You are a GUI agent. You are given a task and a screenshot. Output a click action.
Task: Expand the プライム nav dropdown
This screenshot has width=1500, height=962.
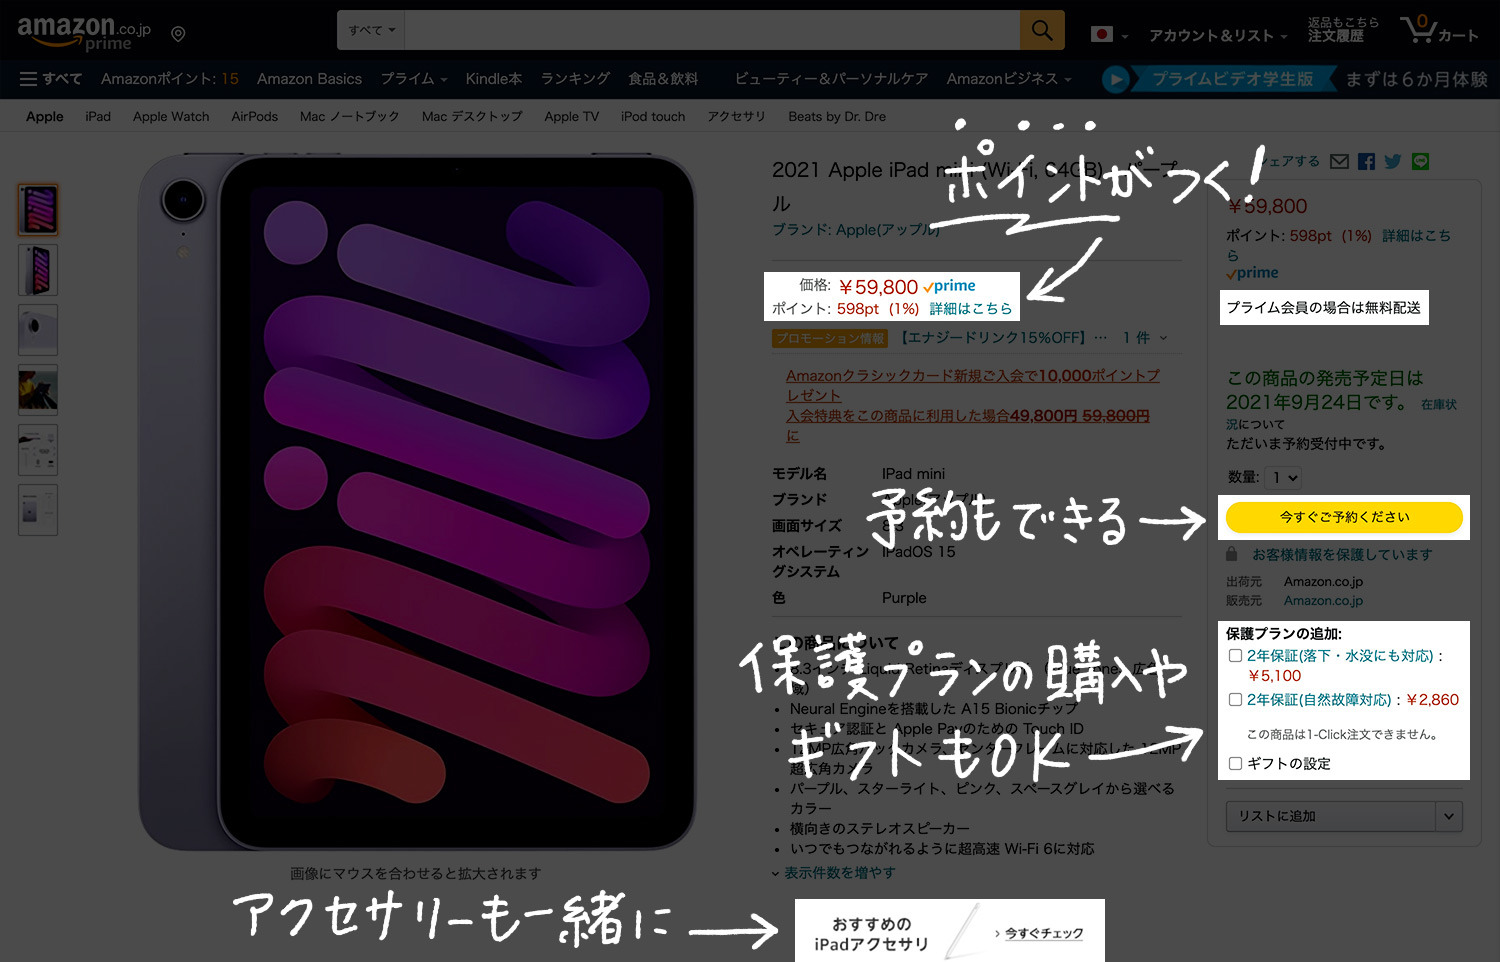[x=414, y=78]
